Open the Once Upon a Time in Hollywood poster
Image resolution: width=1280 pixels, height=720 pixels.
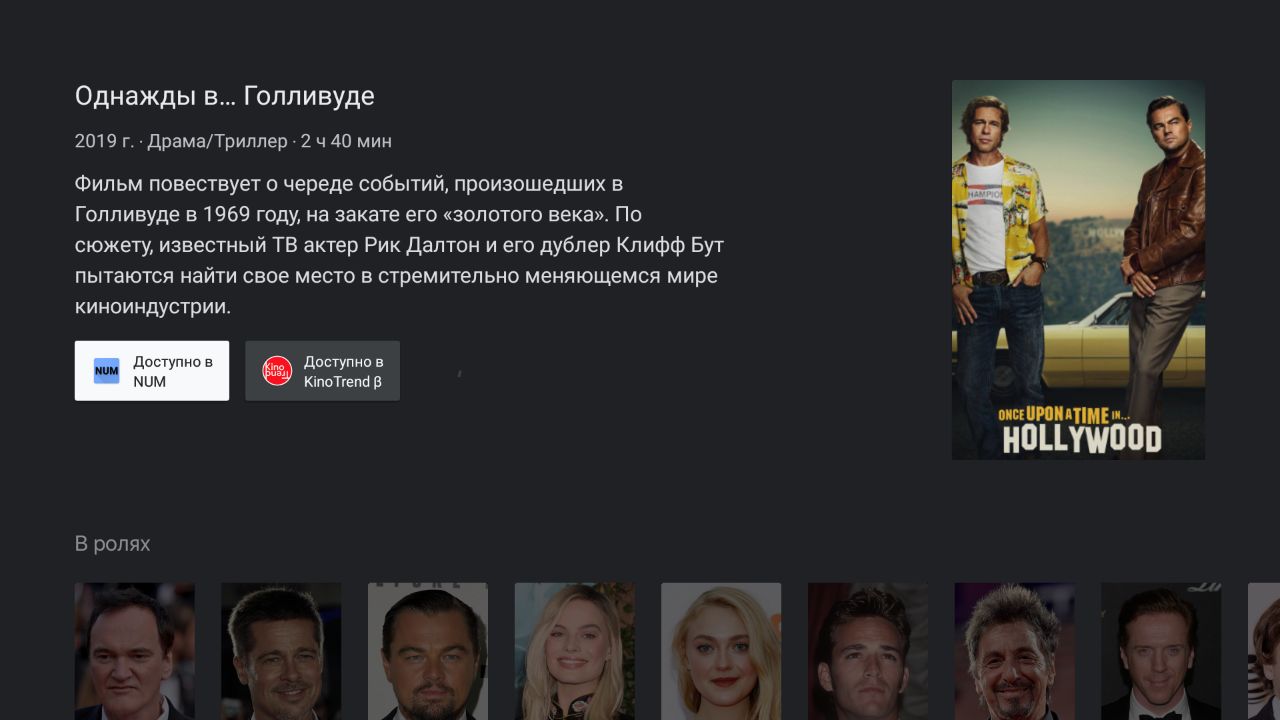(x=1078, y=270)
